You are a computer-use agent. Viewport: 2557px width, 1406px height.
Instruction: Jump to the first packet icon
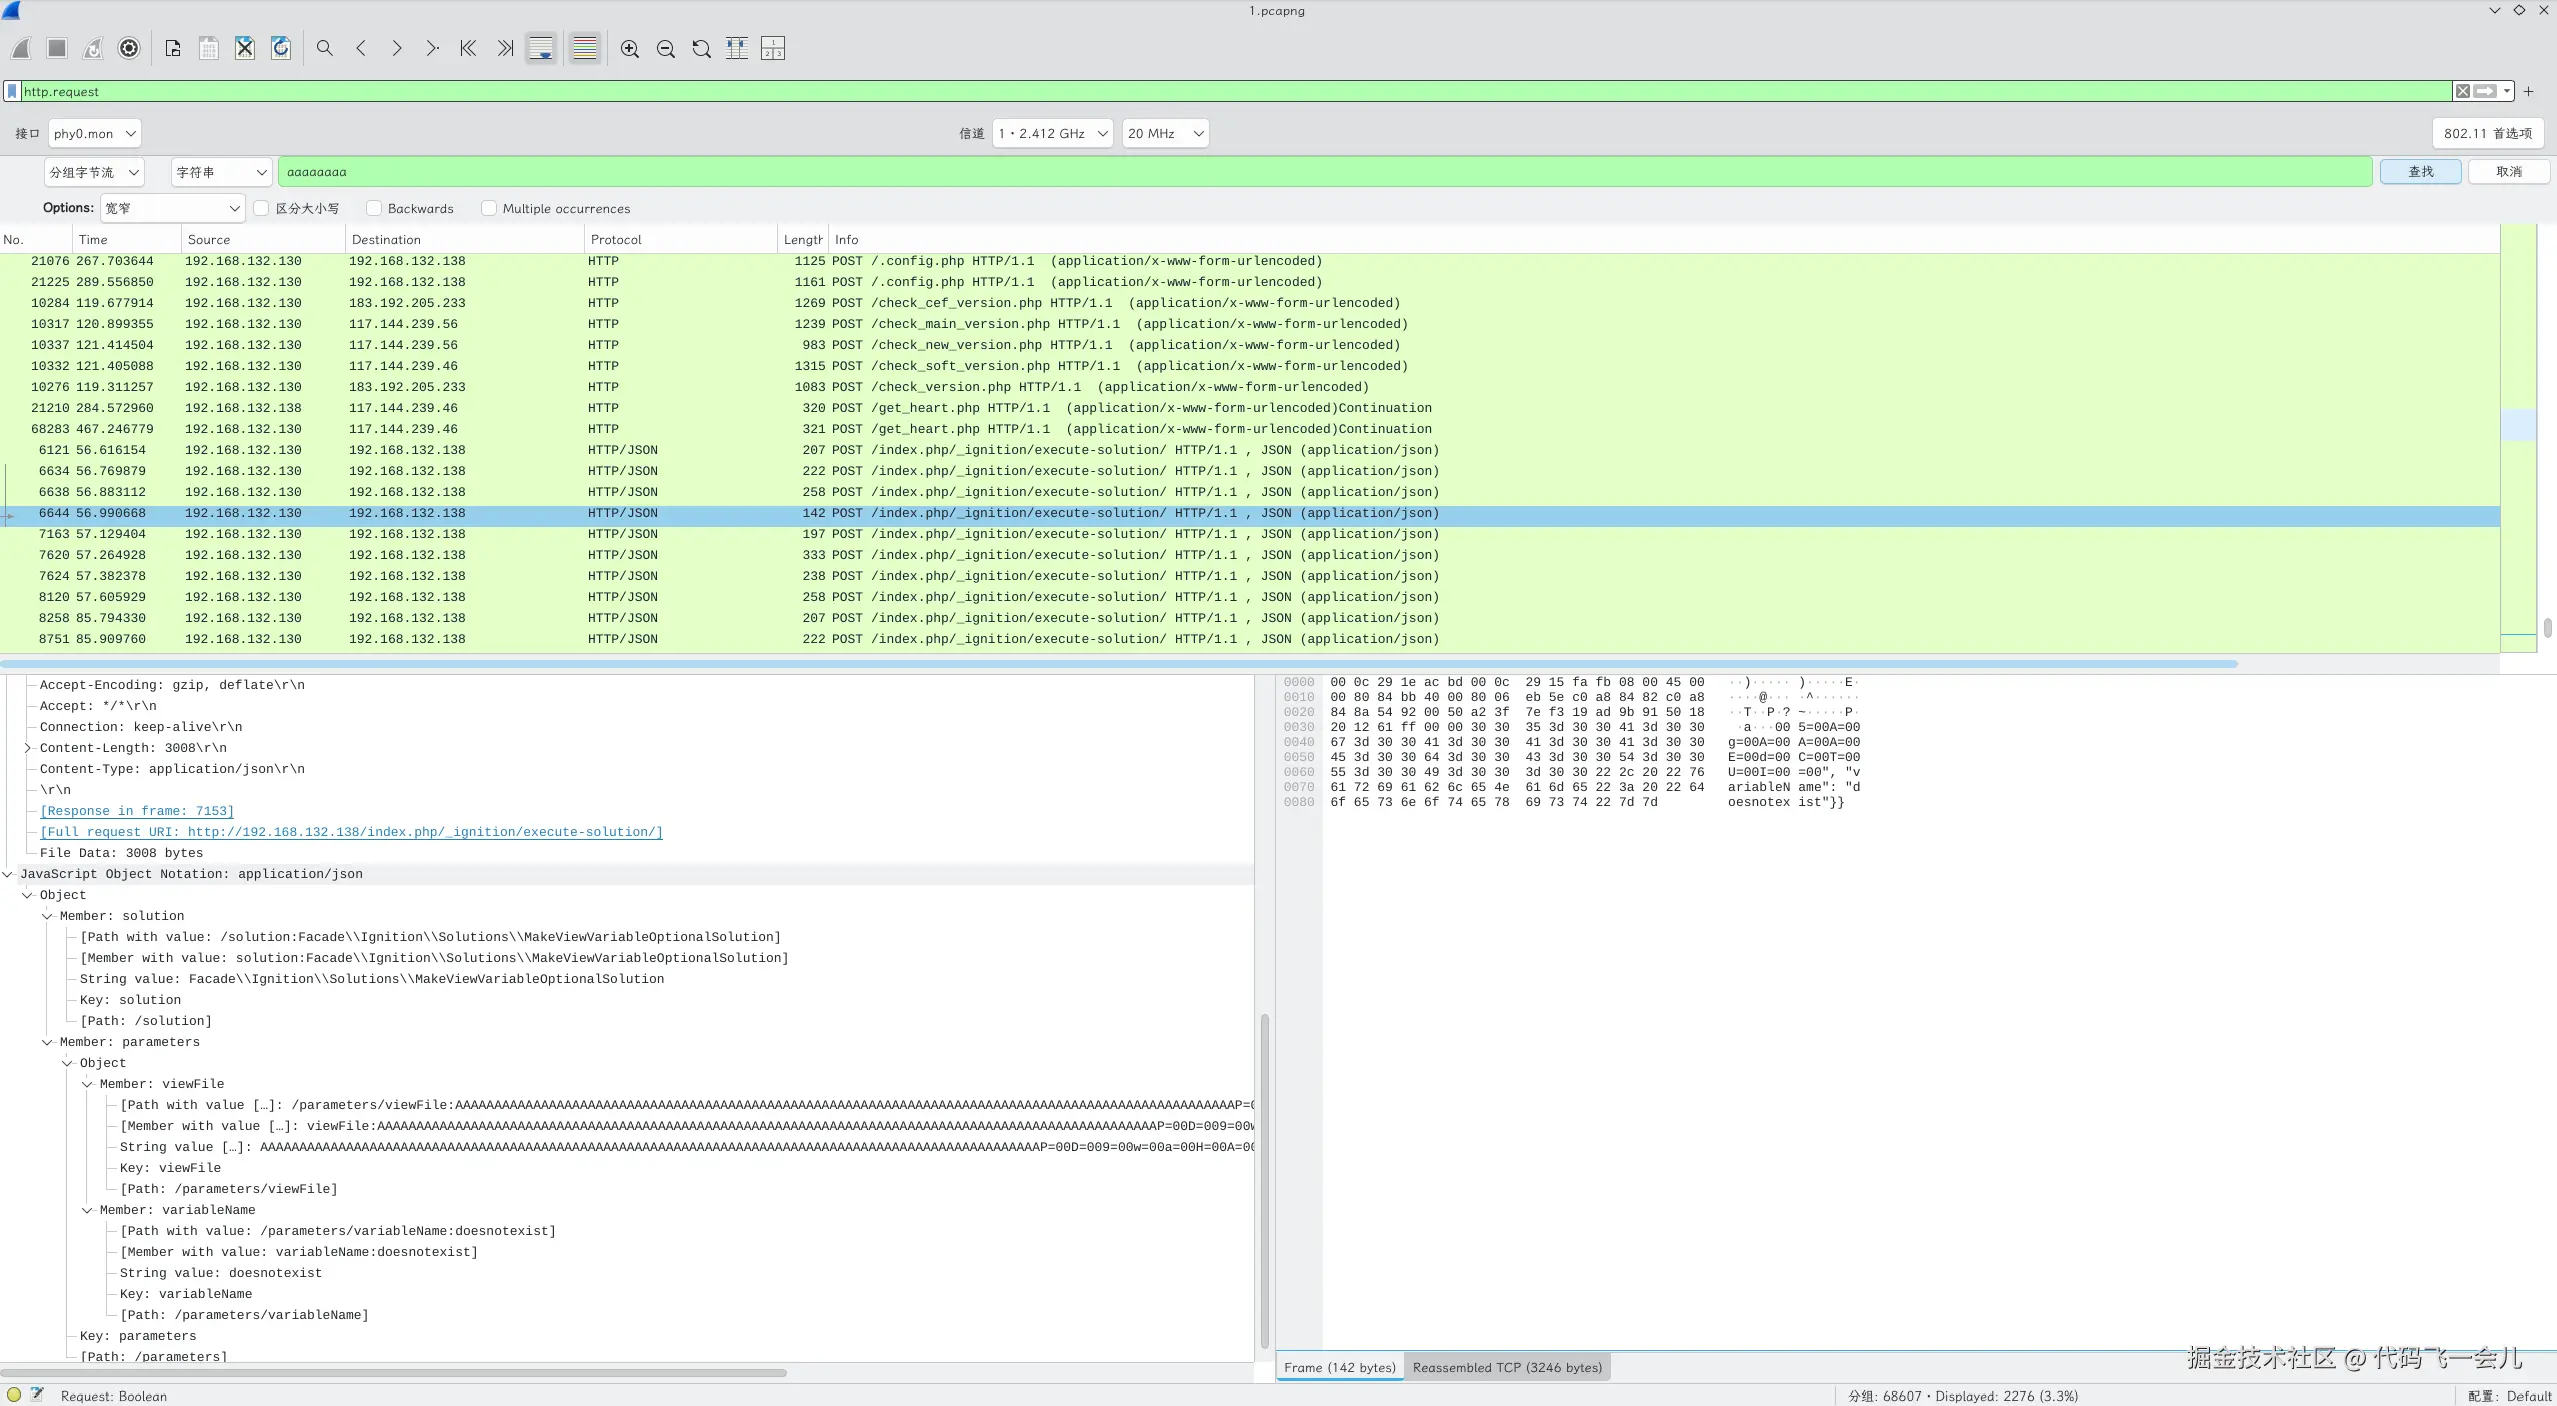pos(468,48)
